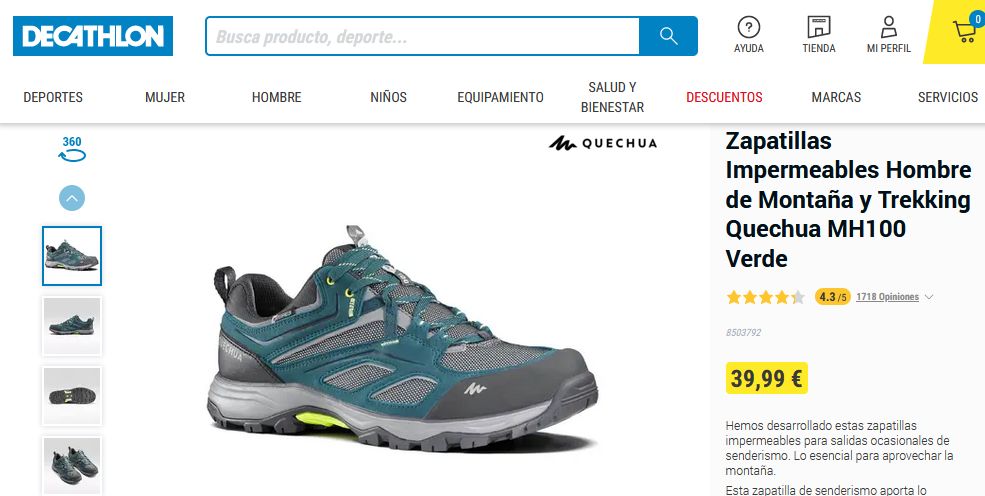The width and height of the screenshot is (985, 496).
Task: Select the pair of shoes thumbnail
Action: [x=72, y=465]
